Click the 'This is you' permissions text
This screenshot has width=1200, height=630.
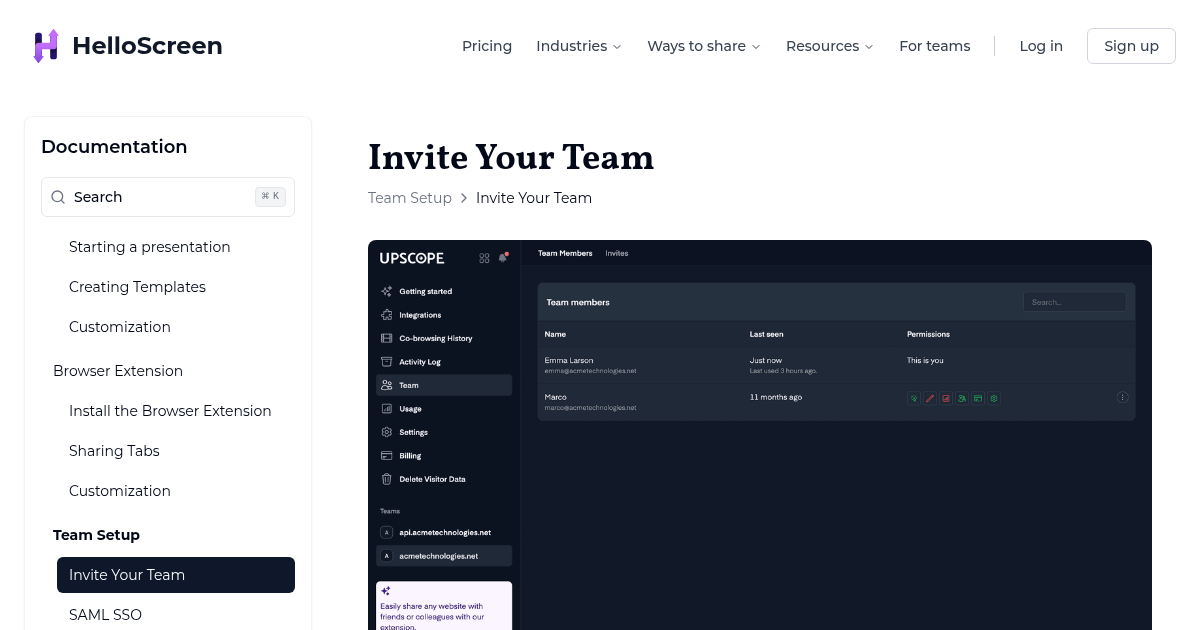[x=925, y=360]
